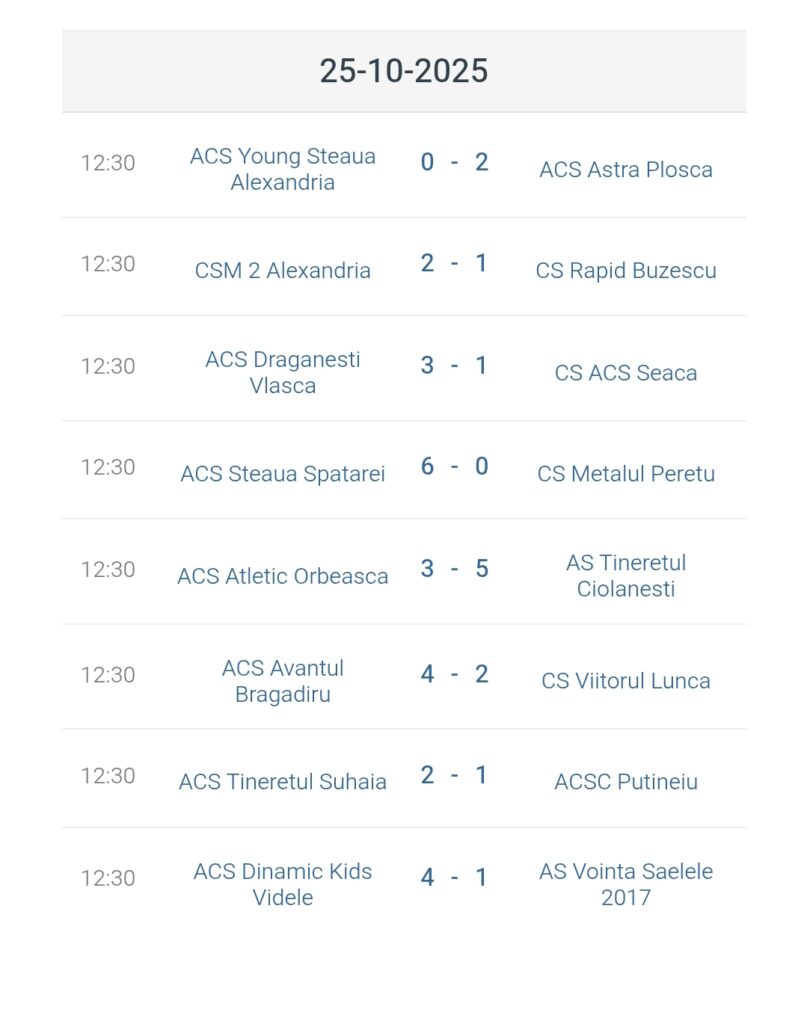The width and height of the screenshot is (801, 1024).
Task: Select CS Rapid Buzescu team name
Action: (x=626, y=270)
